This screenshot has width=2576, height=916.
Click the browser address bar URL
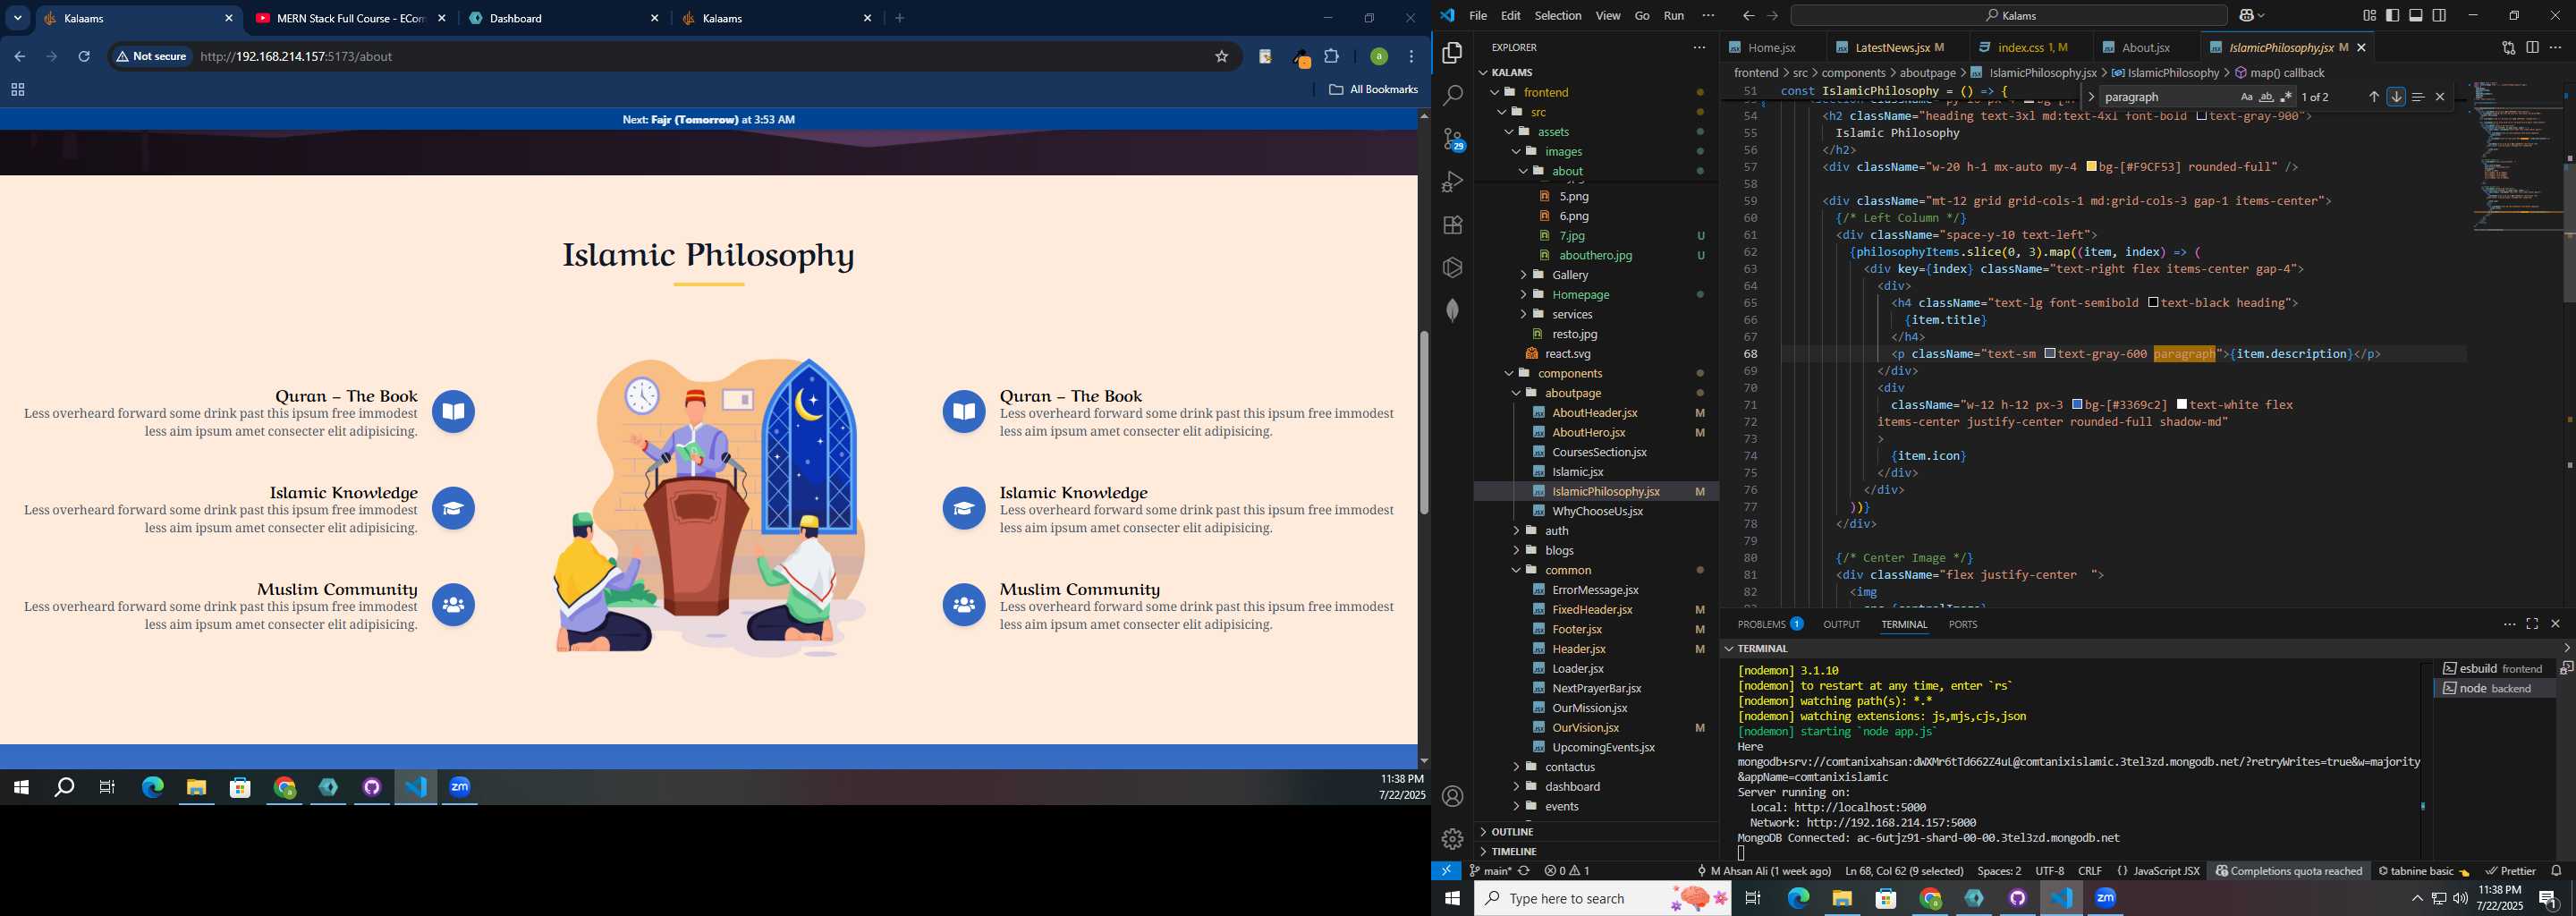[x=296, y=57]
